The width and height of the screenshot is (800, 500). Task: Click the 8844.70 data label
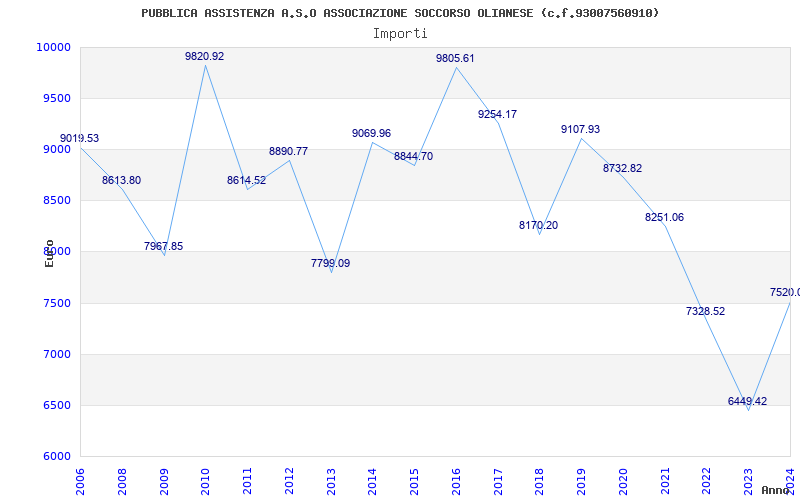coord(413,157)
